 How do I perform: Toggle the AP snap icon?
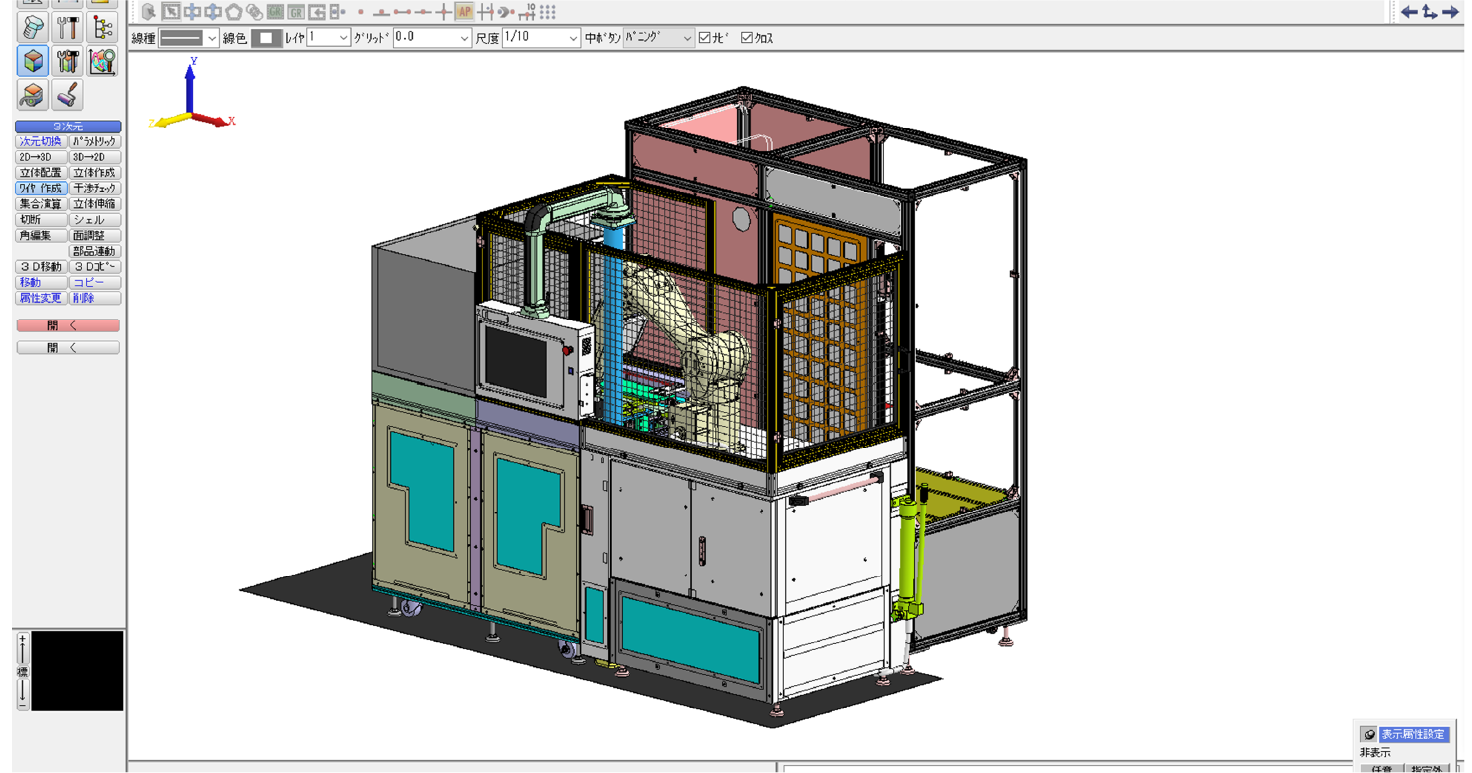pyautogui.click(x=464, y=12)
